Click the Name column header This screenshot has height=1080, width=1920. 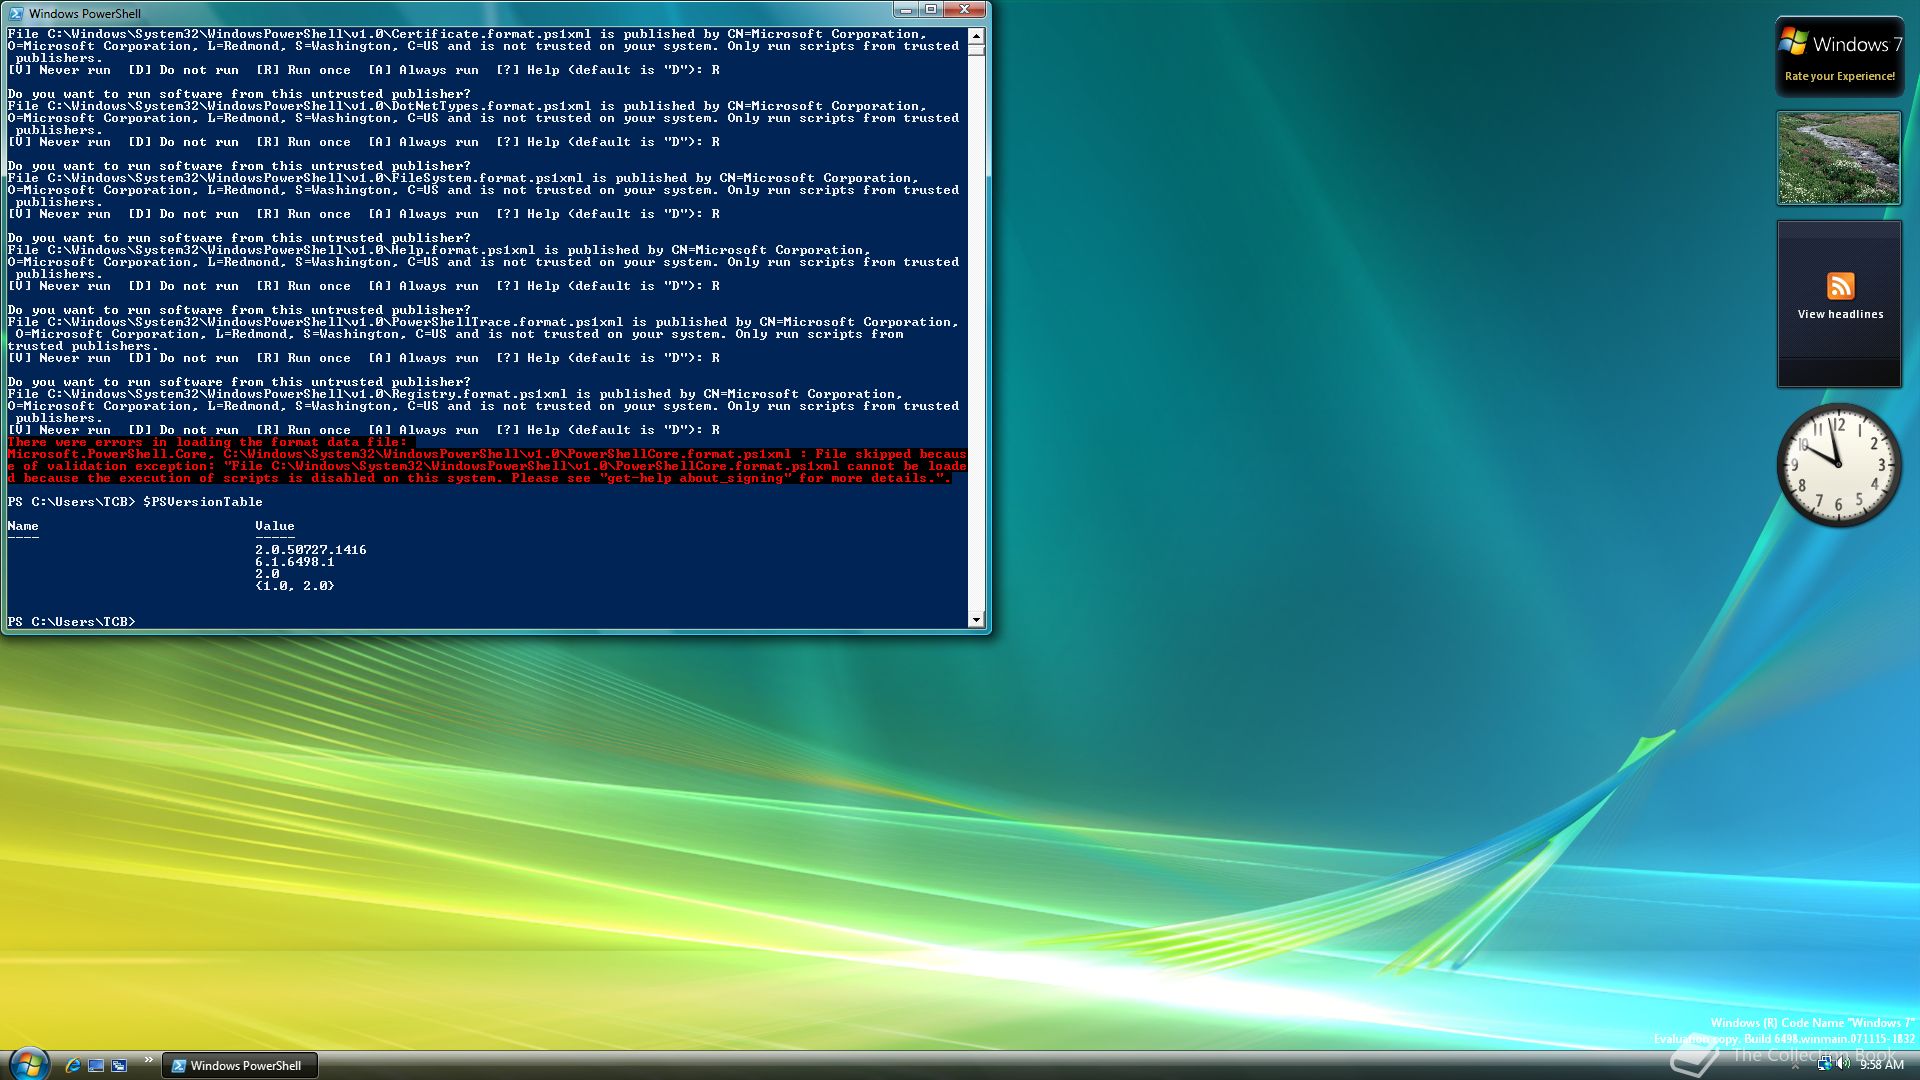(23, 526)
